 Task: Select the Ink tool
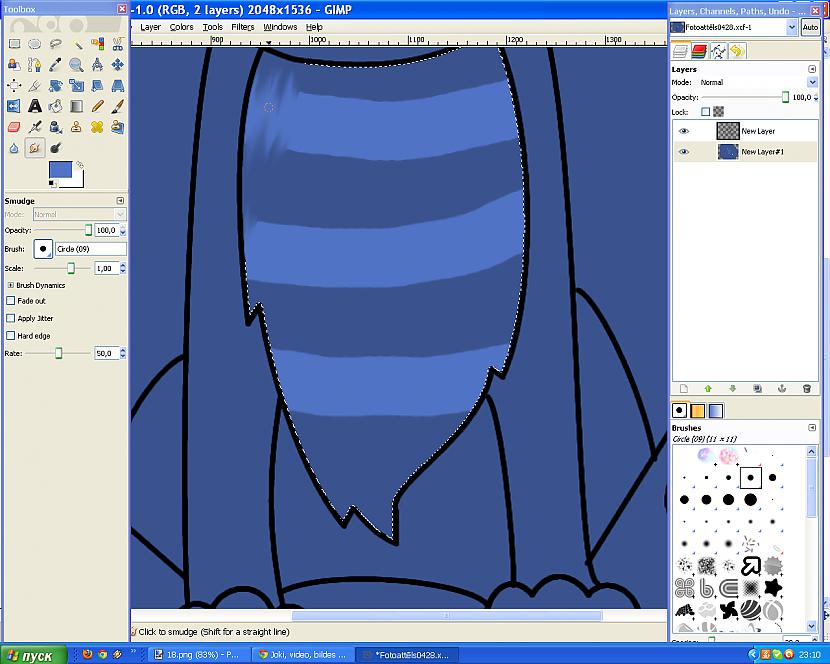pos(56,127)
